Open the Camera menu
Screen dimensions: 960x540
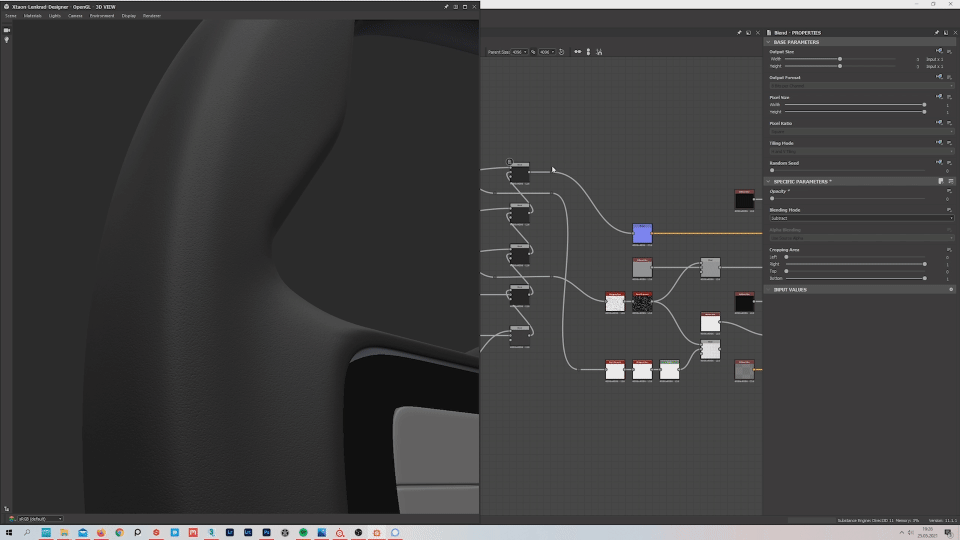(75, 16)
